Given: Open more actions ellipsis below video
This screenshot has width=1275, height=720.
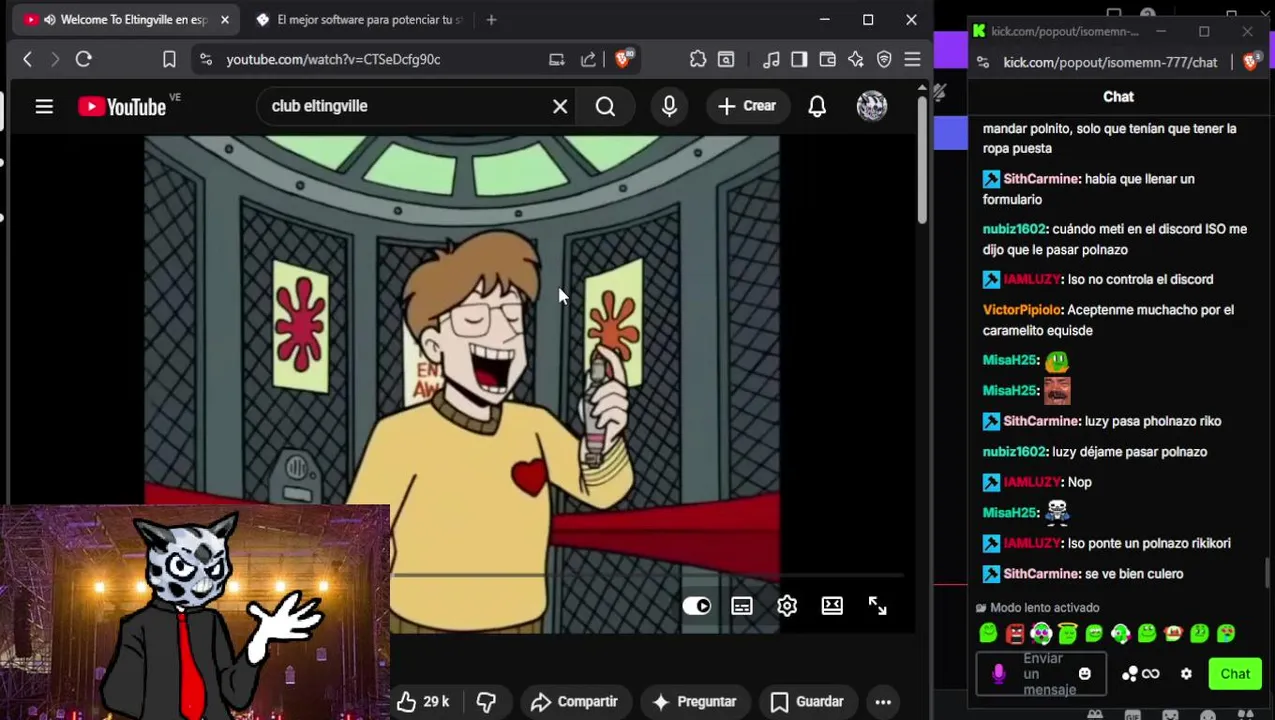Looking at the screenshot, I should tap(883, 702).
